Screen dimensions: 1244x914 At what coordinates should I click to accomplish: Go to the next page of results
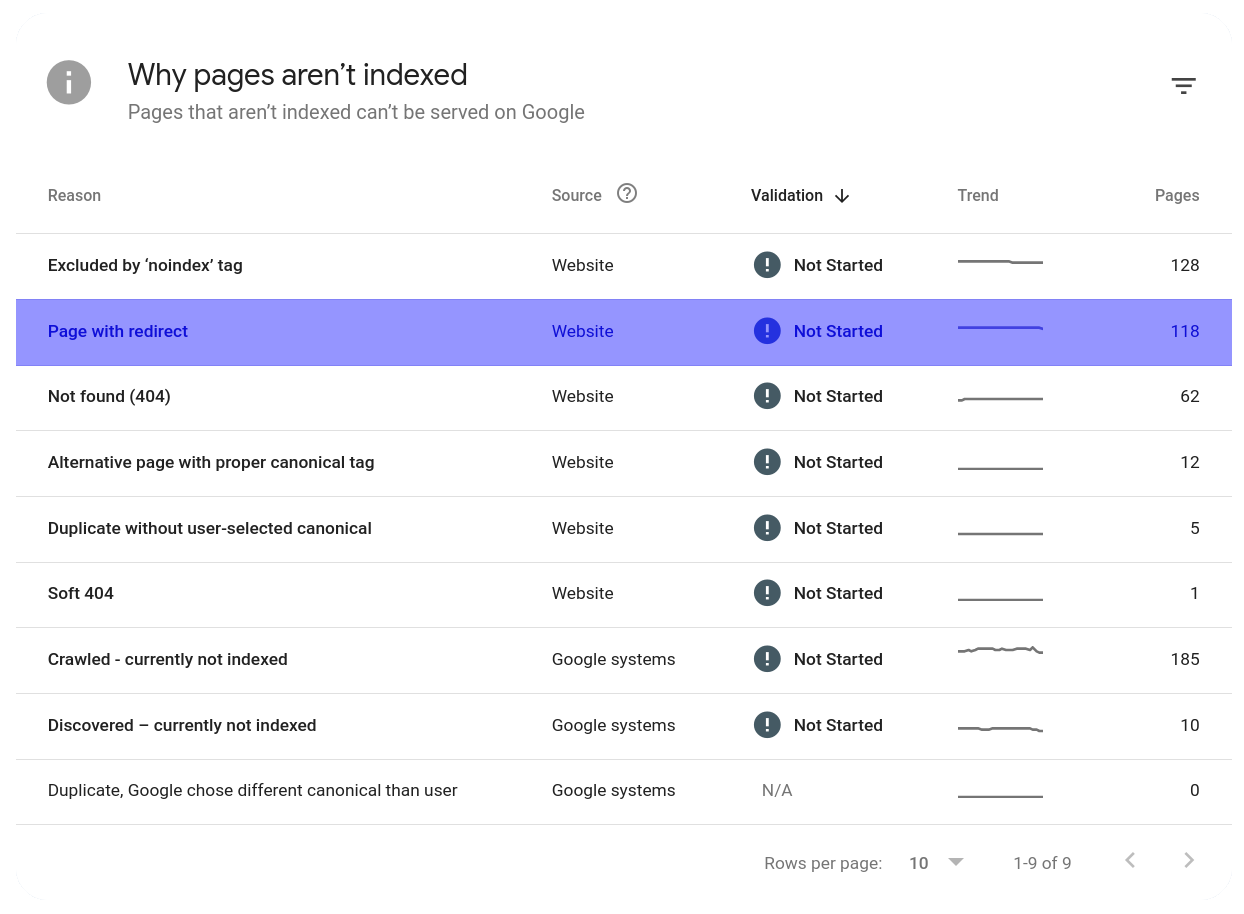pos(1189,861)
